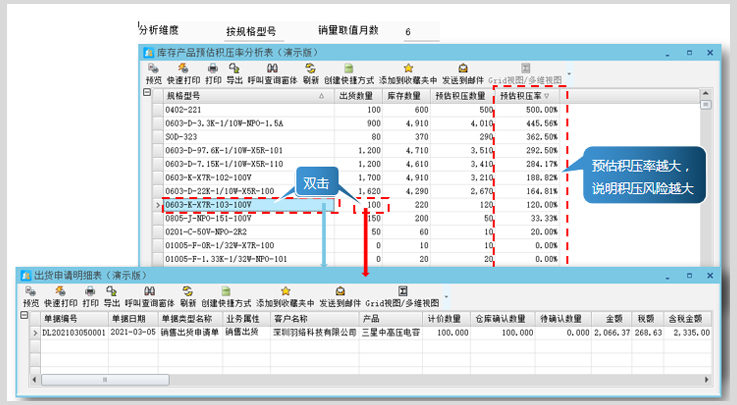Open Grid视图/多维视图 in 出货申请明细表 toolbar

coord(403,296)
